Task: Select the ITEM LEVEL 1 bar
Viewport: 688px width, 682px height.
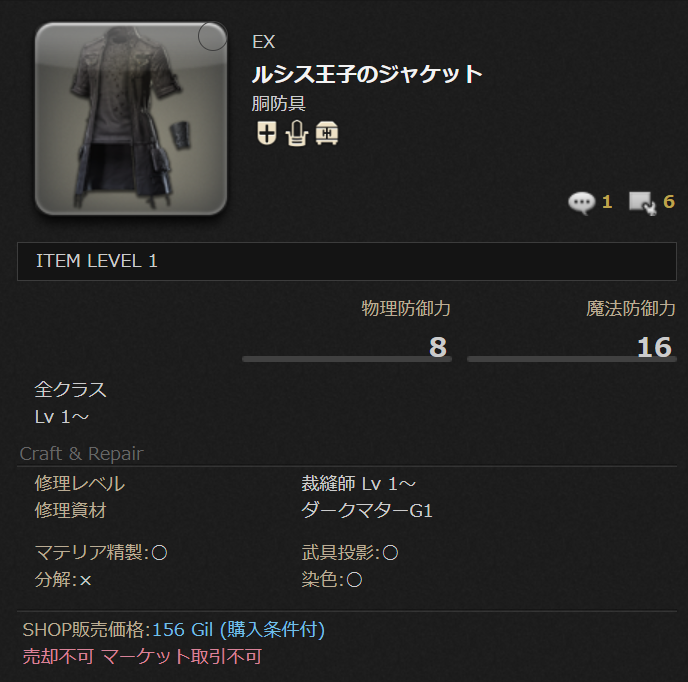Action: tap(347, 261)
